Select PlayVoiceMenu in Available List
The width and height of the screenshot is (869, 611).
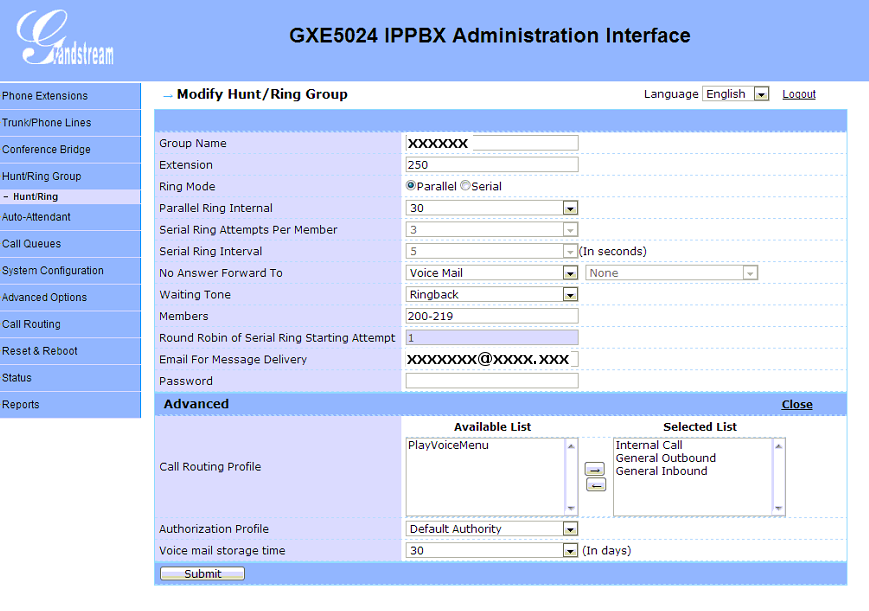(x=448, y=446)
